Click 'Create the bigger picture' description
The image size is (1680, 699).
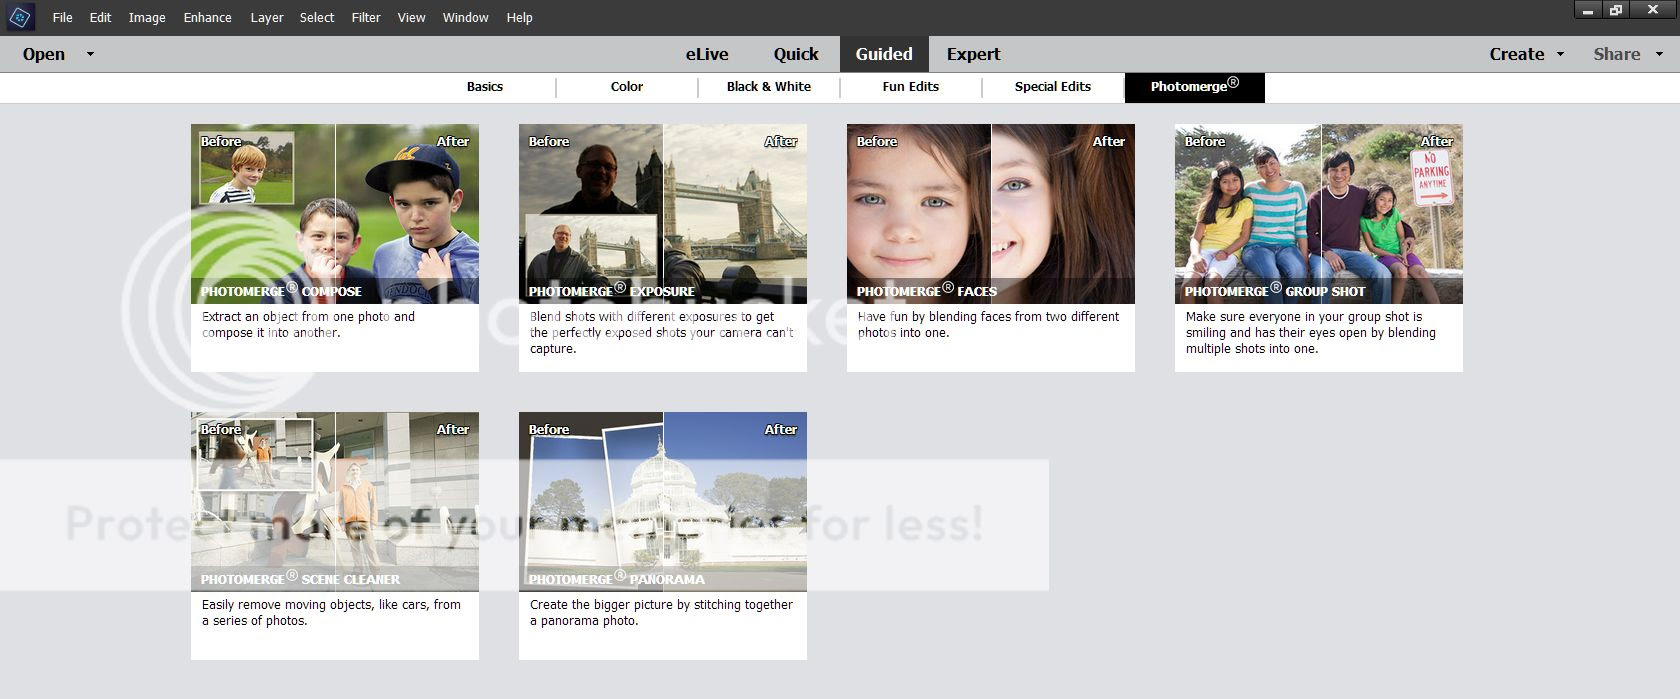(661, 613)
